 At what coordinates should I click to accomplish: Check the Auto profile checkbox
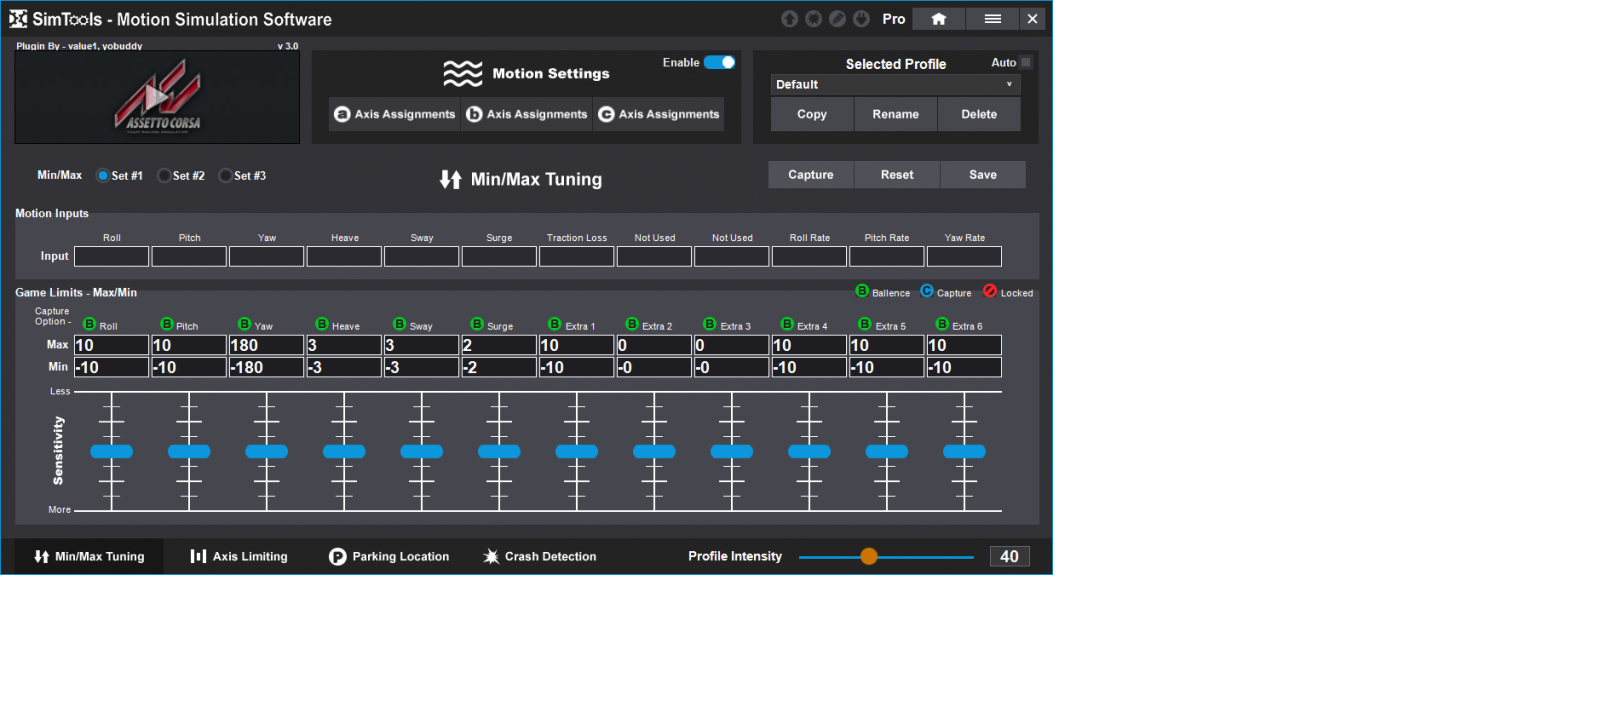pyautogui.click(x=1025, y=62)
